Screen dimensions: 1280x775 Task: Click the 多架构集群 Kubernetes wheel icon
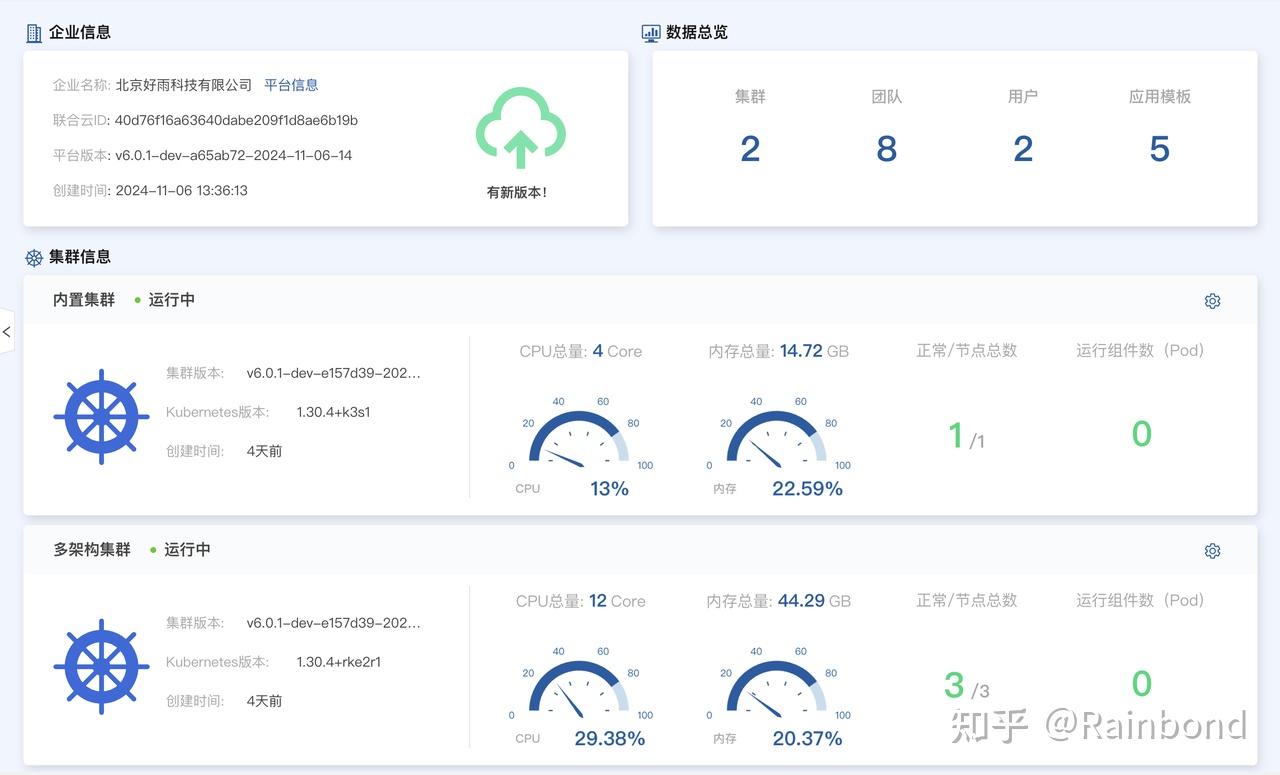click(x=101, y=665)
